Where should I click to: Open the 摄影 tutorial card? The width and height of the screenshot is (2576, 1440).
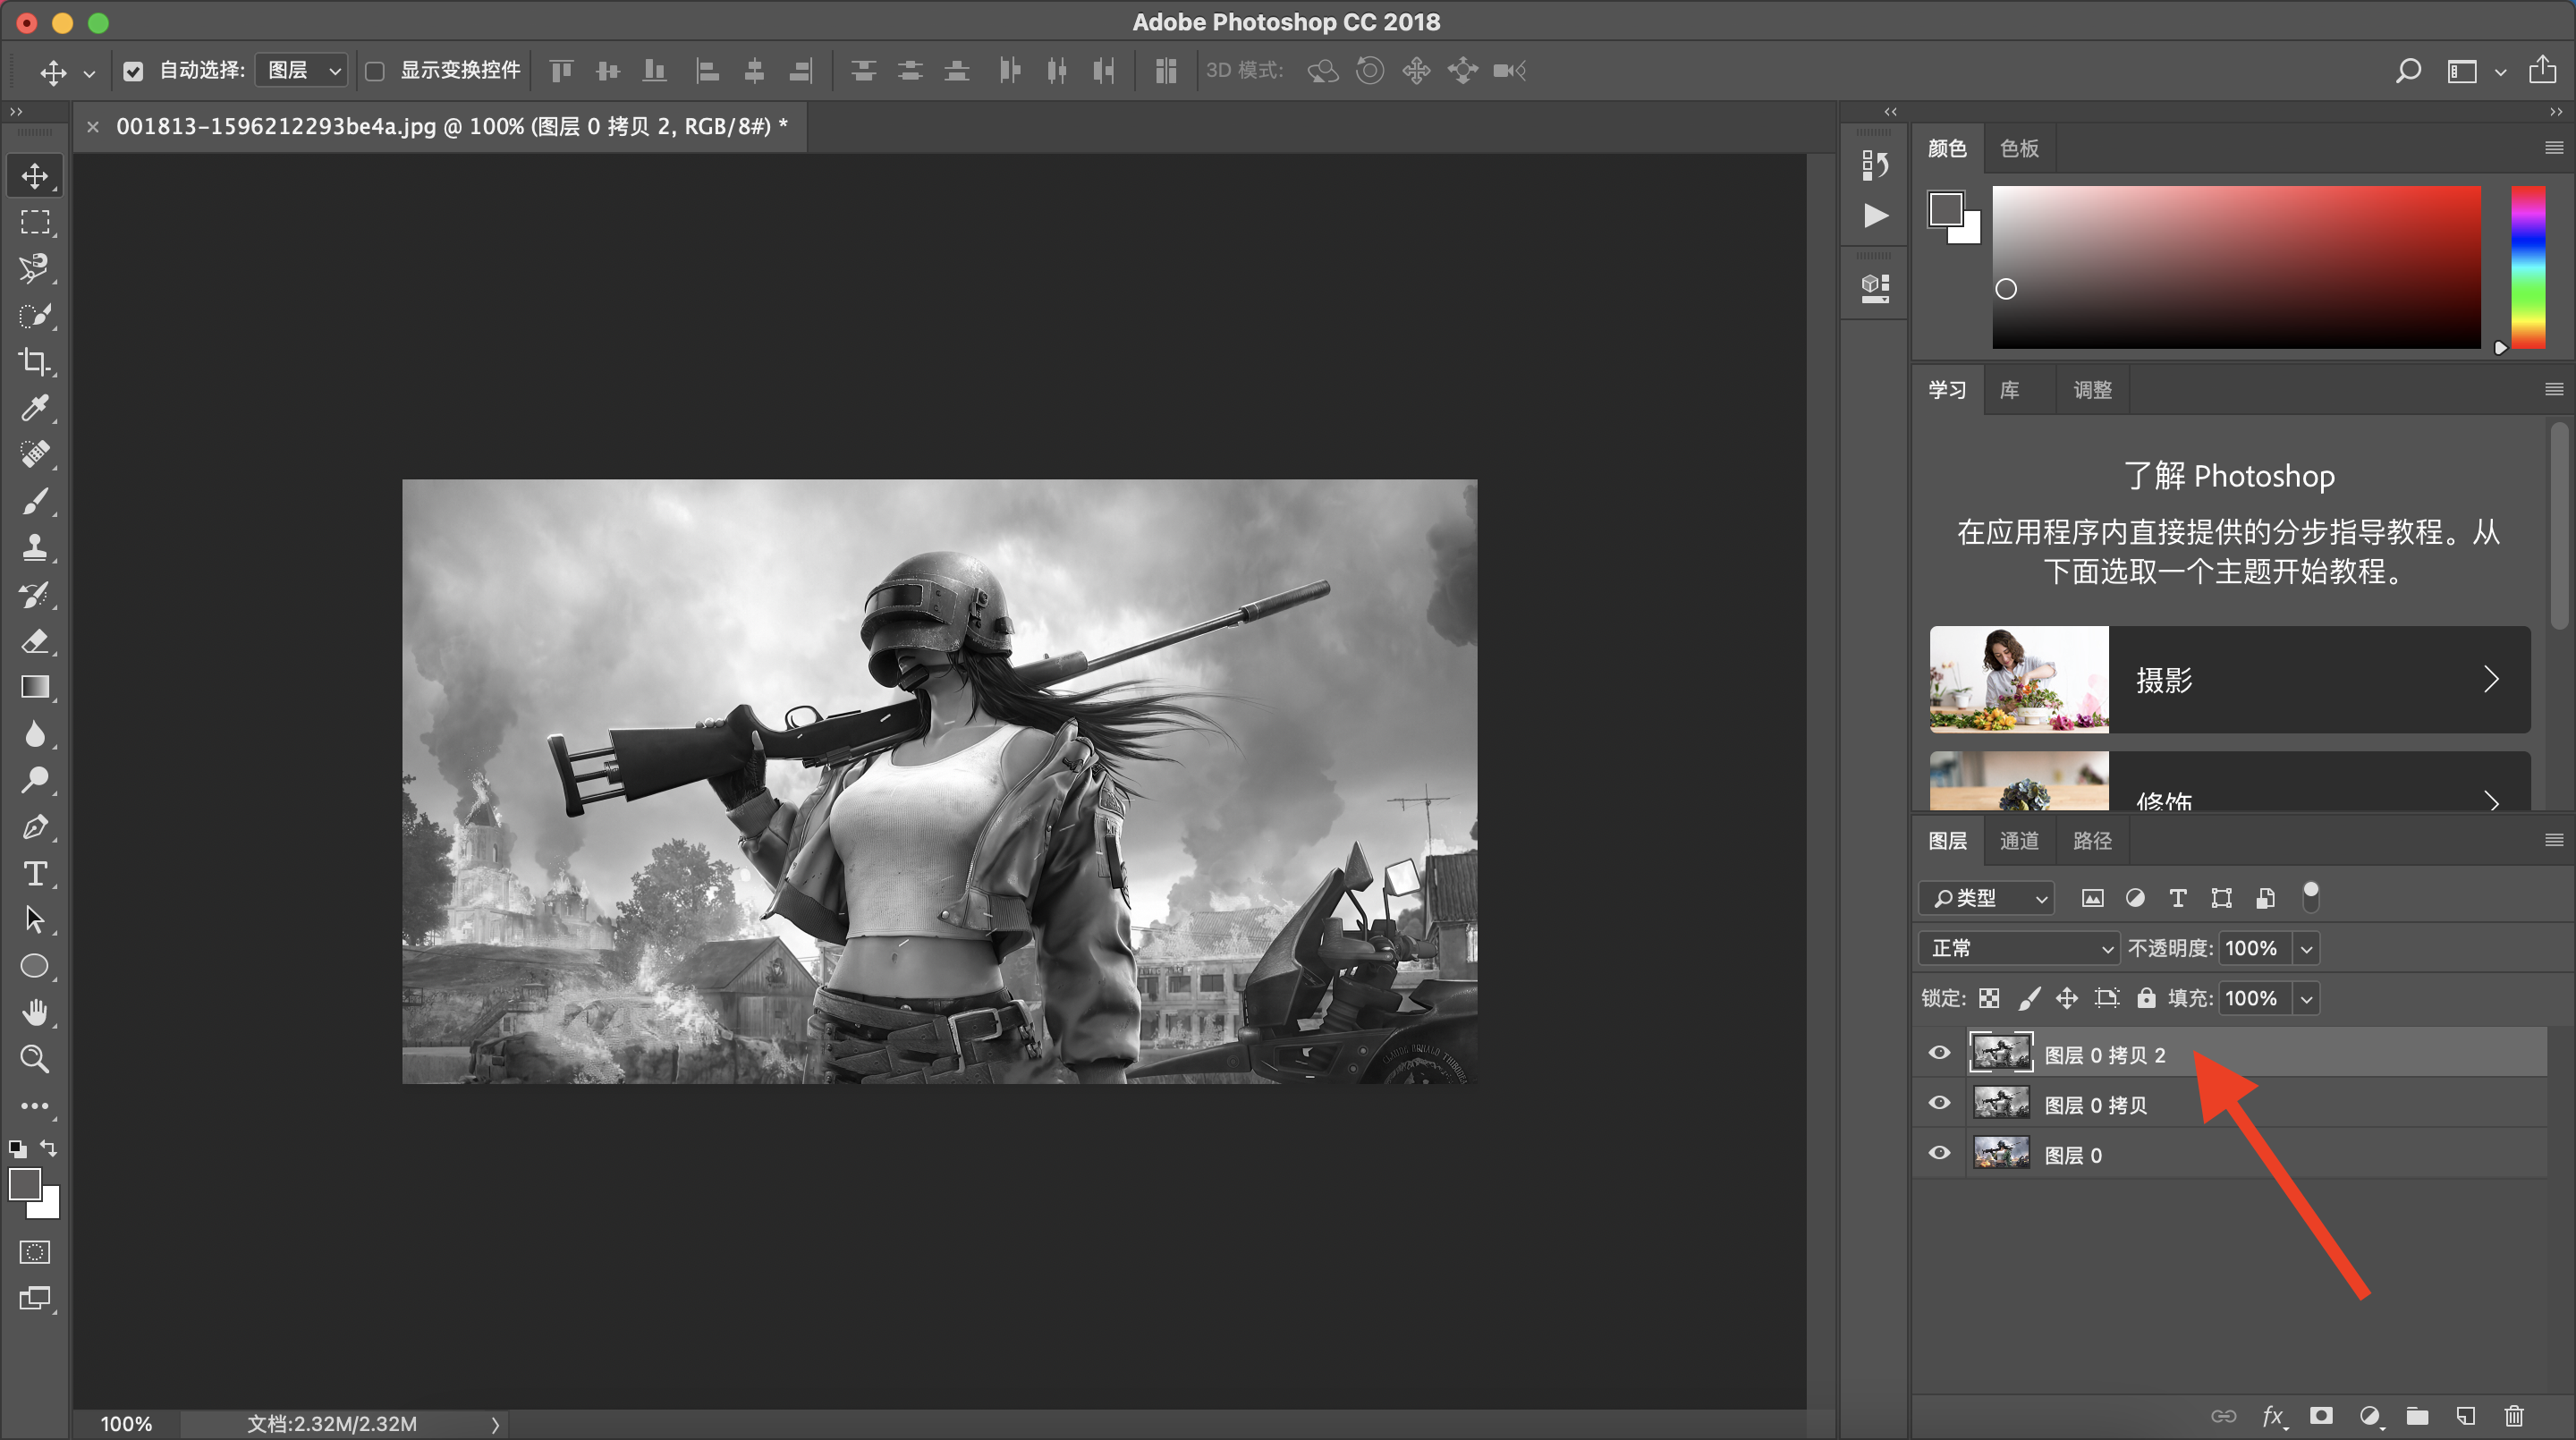pyautogui.click(x=2230, y=680)
